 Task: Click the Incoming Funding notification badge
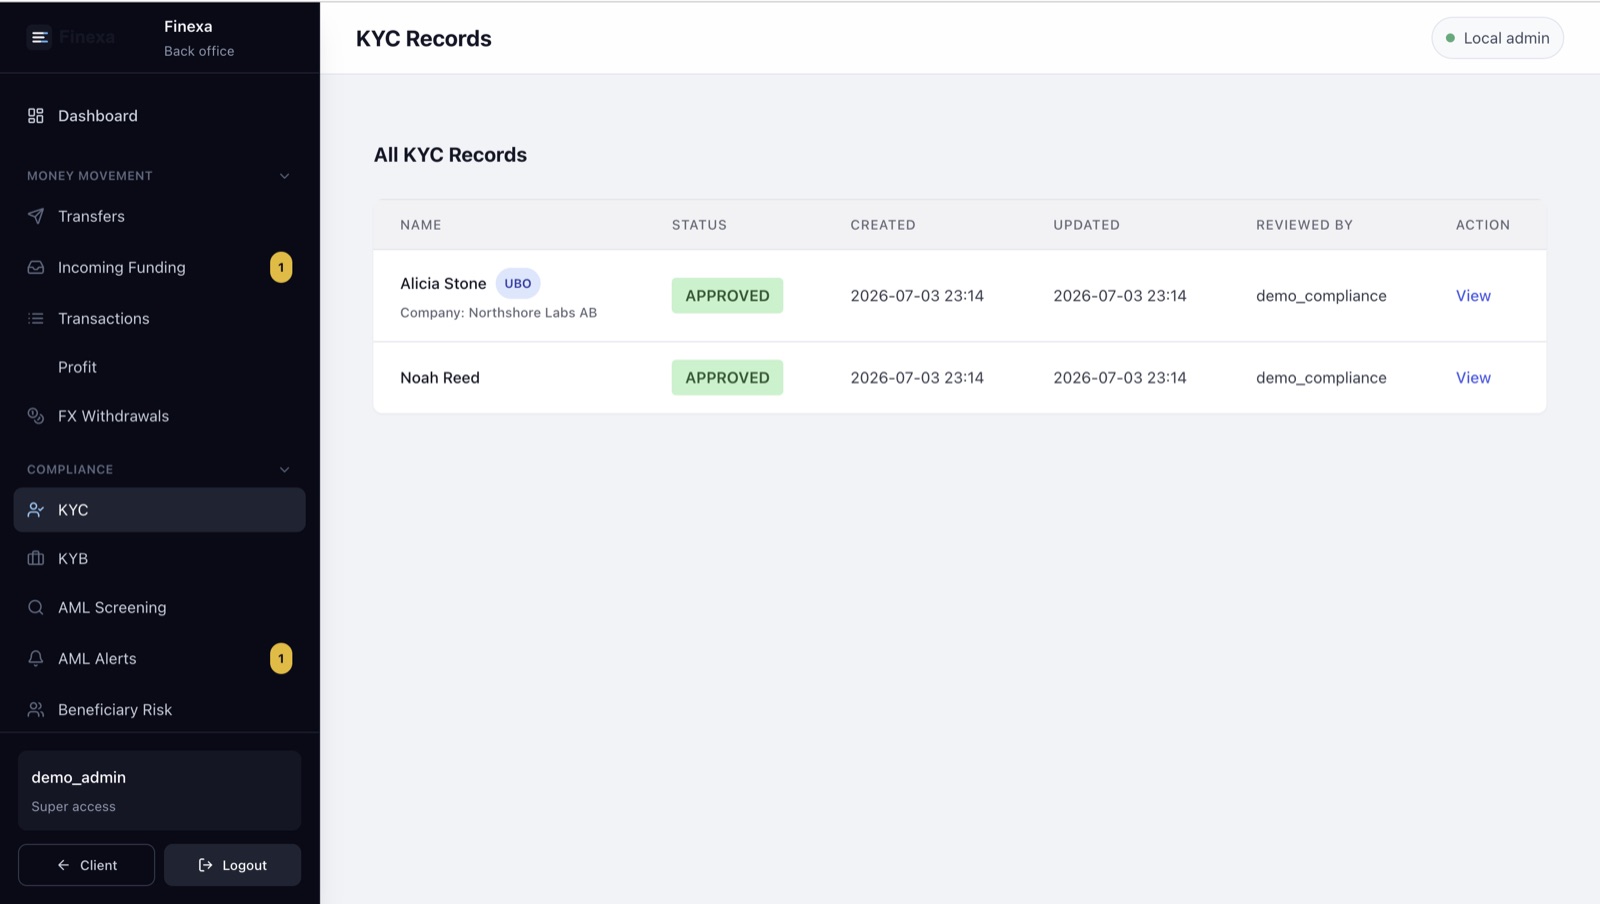point(281,267)
